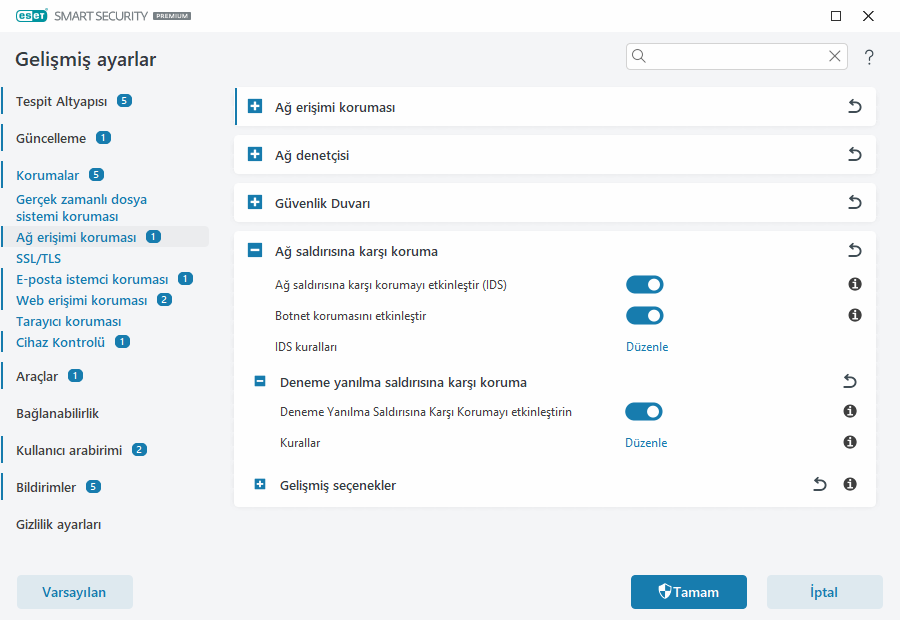The image size is (900, 620).
Task: Disable Botnet korumasını etkinleştir switch
Action: 644,316
